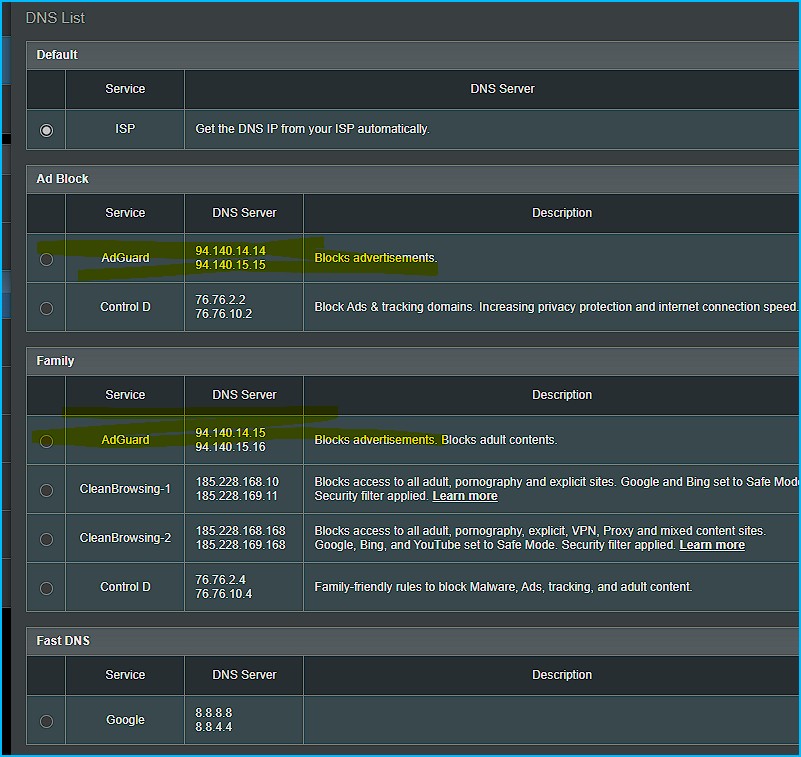
Task: Click Description column header in Fast DNS table
Action: pos(562,675)
